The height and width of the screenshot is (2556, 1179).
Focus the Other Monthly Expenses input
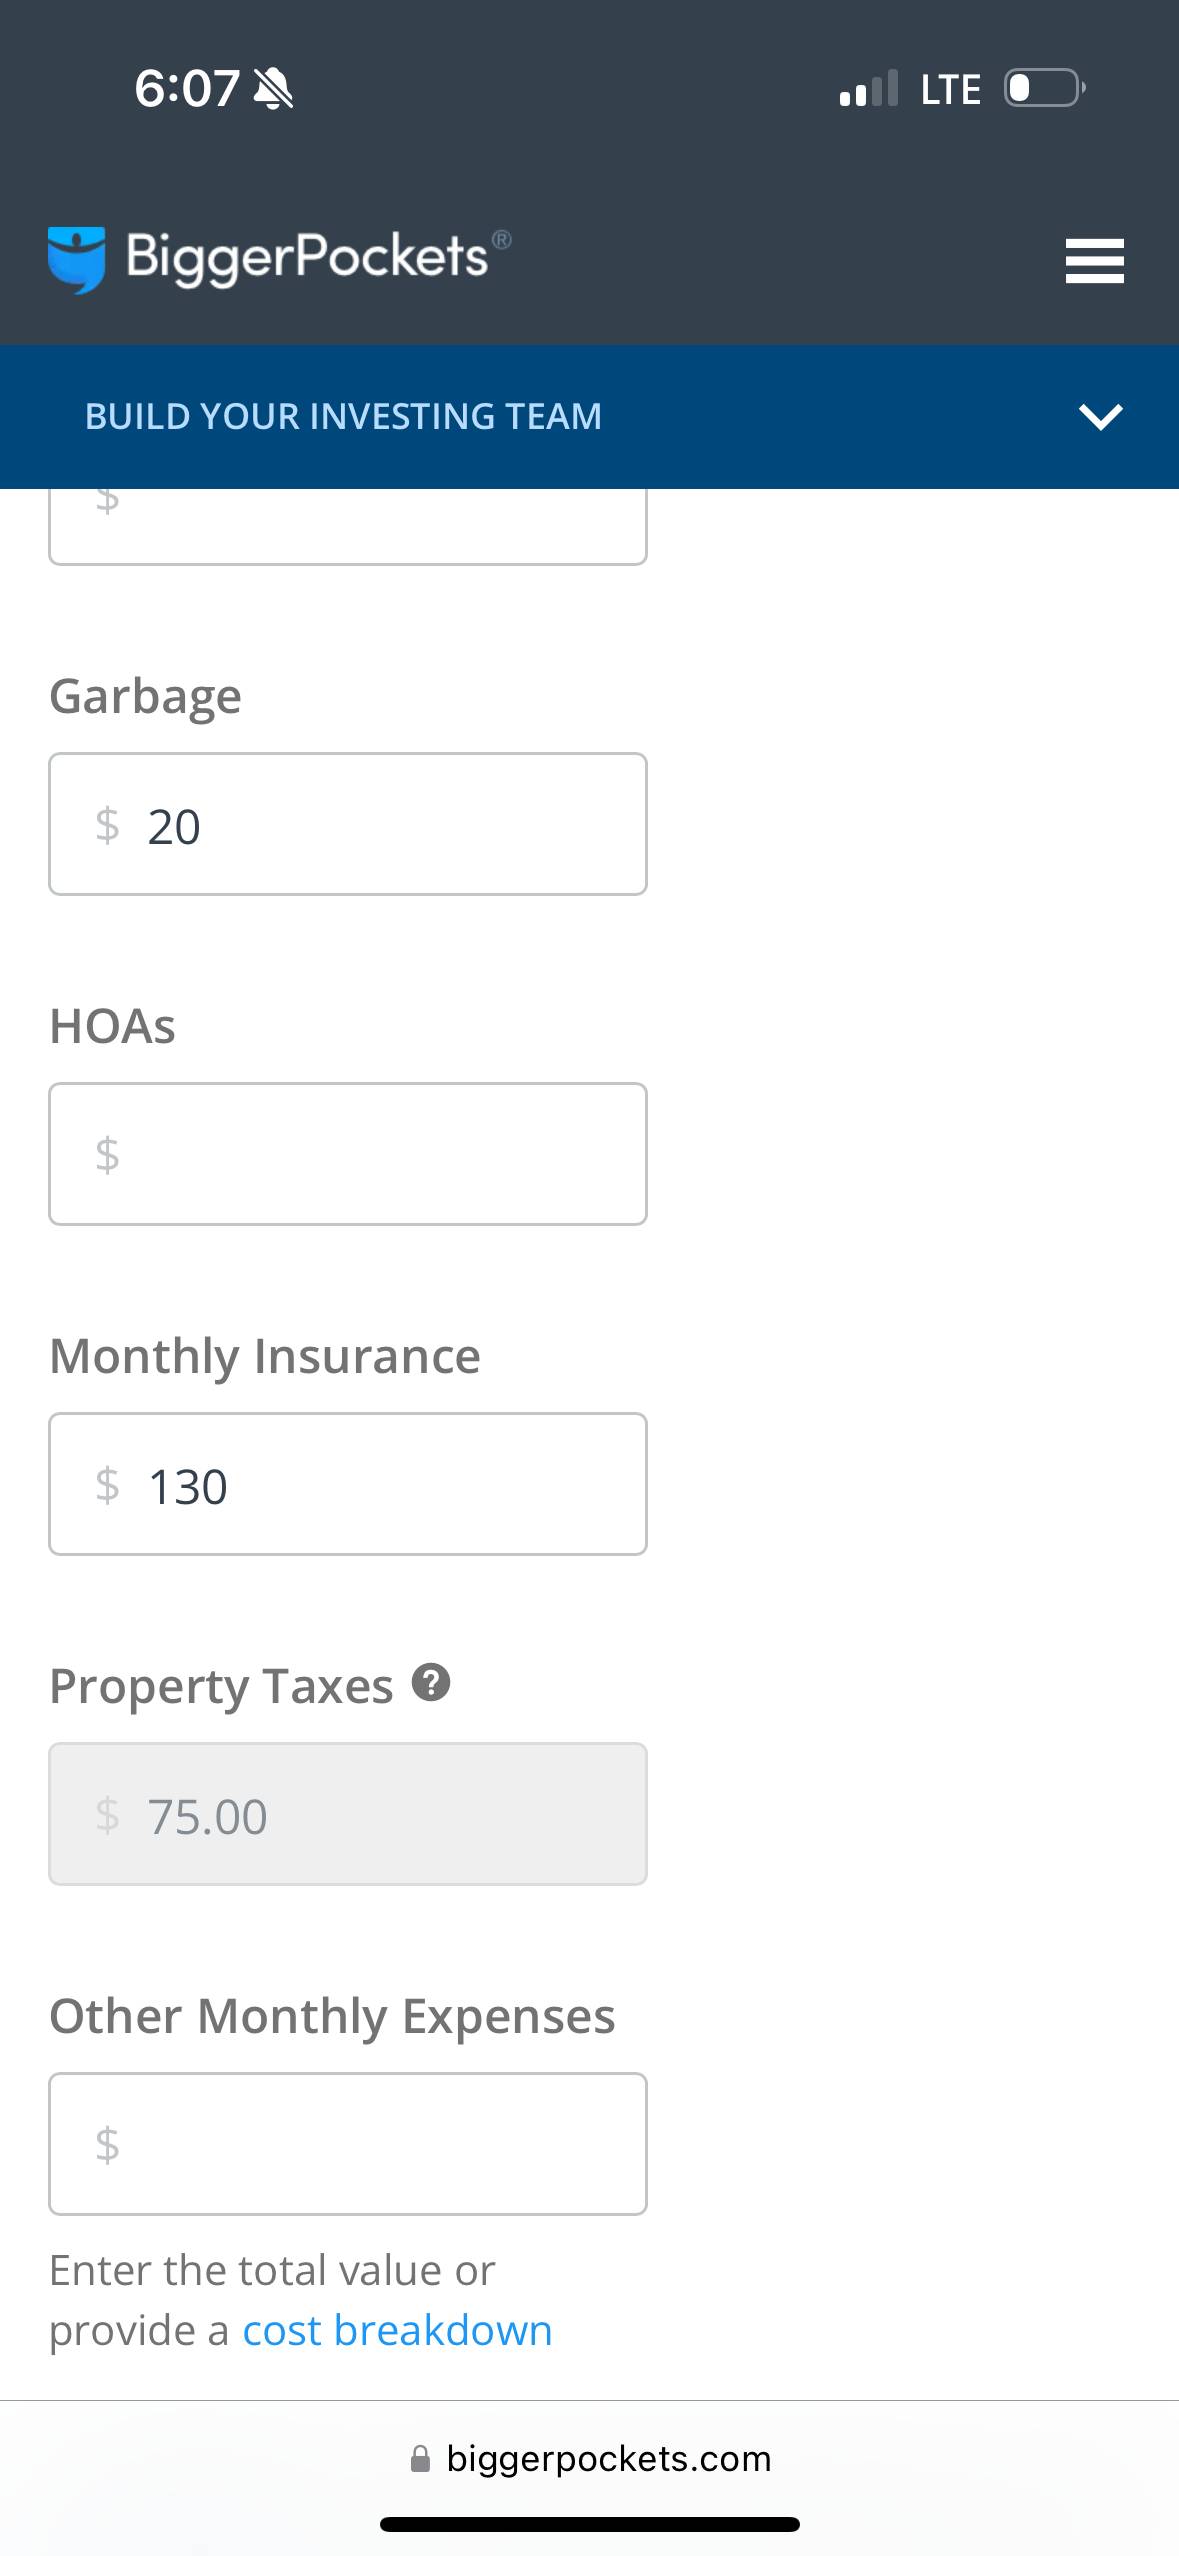click(x=348, y=2144)
